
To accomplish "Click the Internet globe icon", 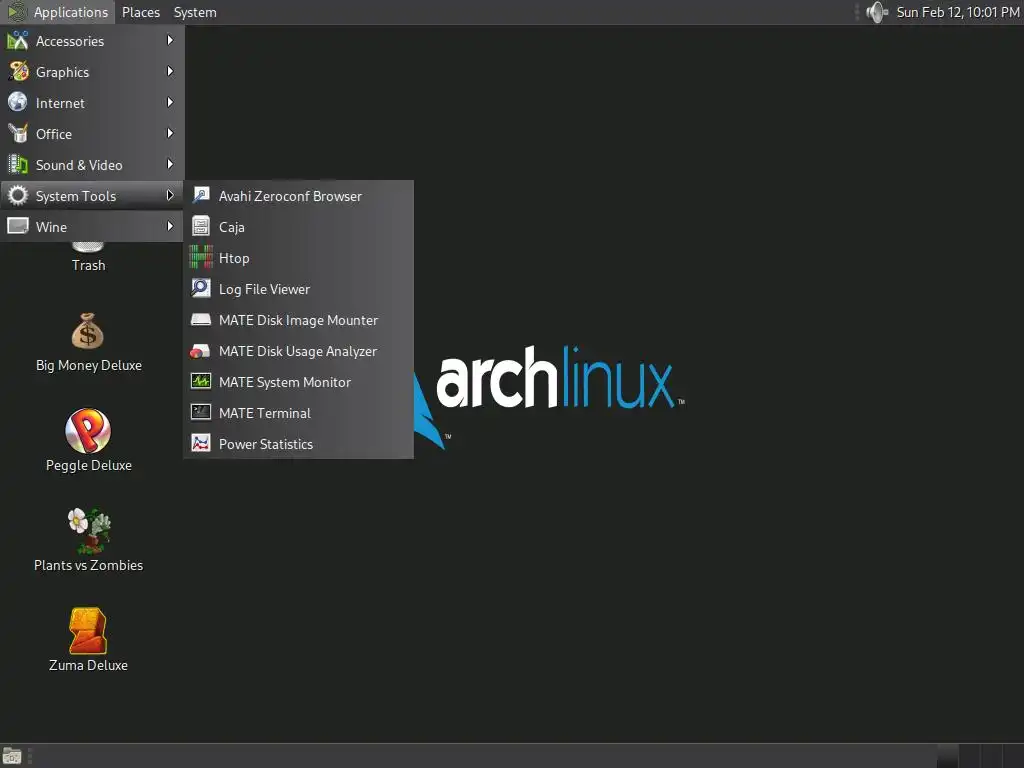I will (18, 103).
